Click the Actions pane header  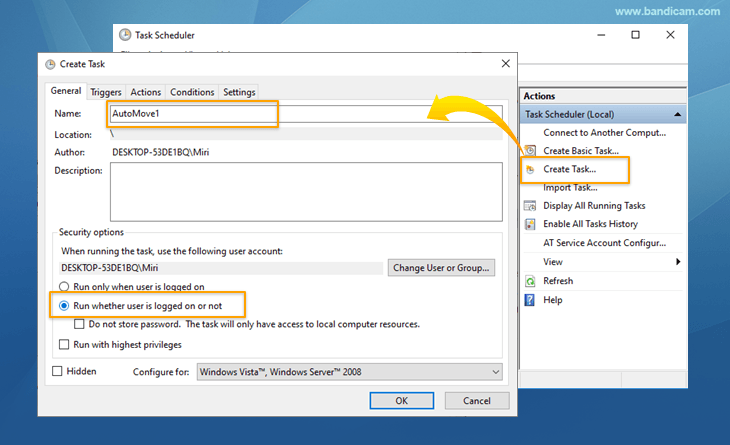(x=603, y=96)
